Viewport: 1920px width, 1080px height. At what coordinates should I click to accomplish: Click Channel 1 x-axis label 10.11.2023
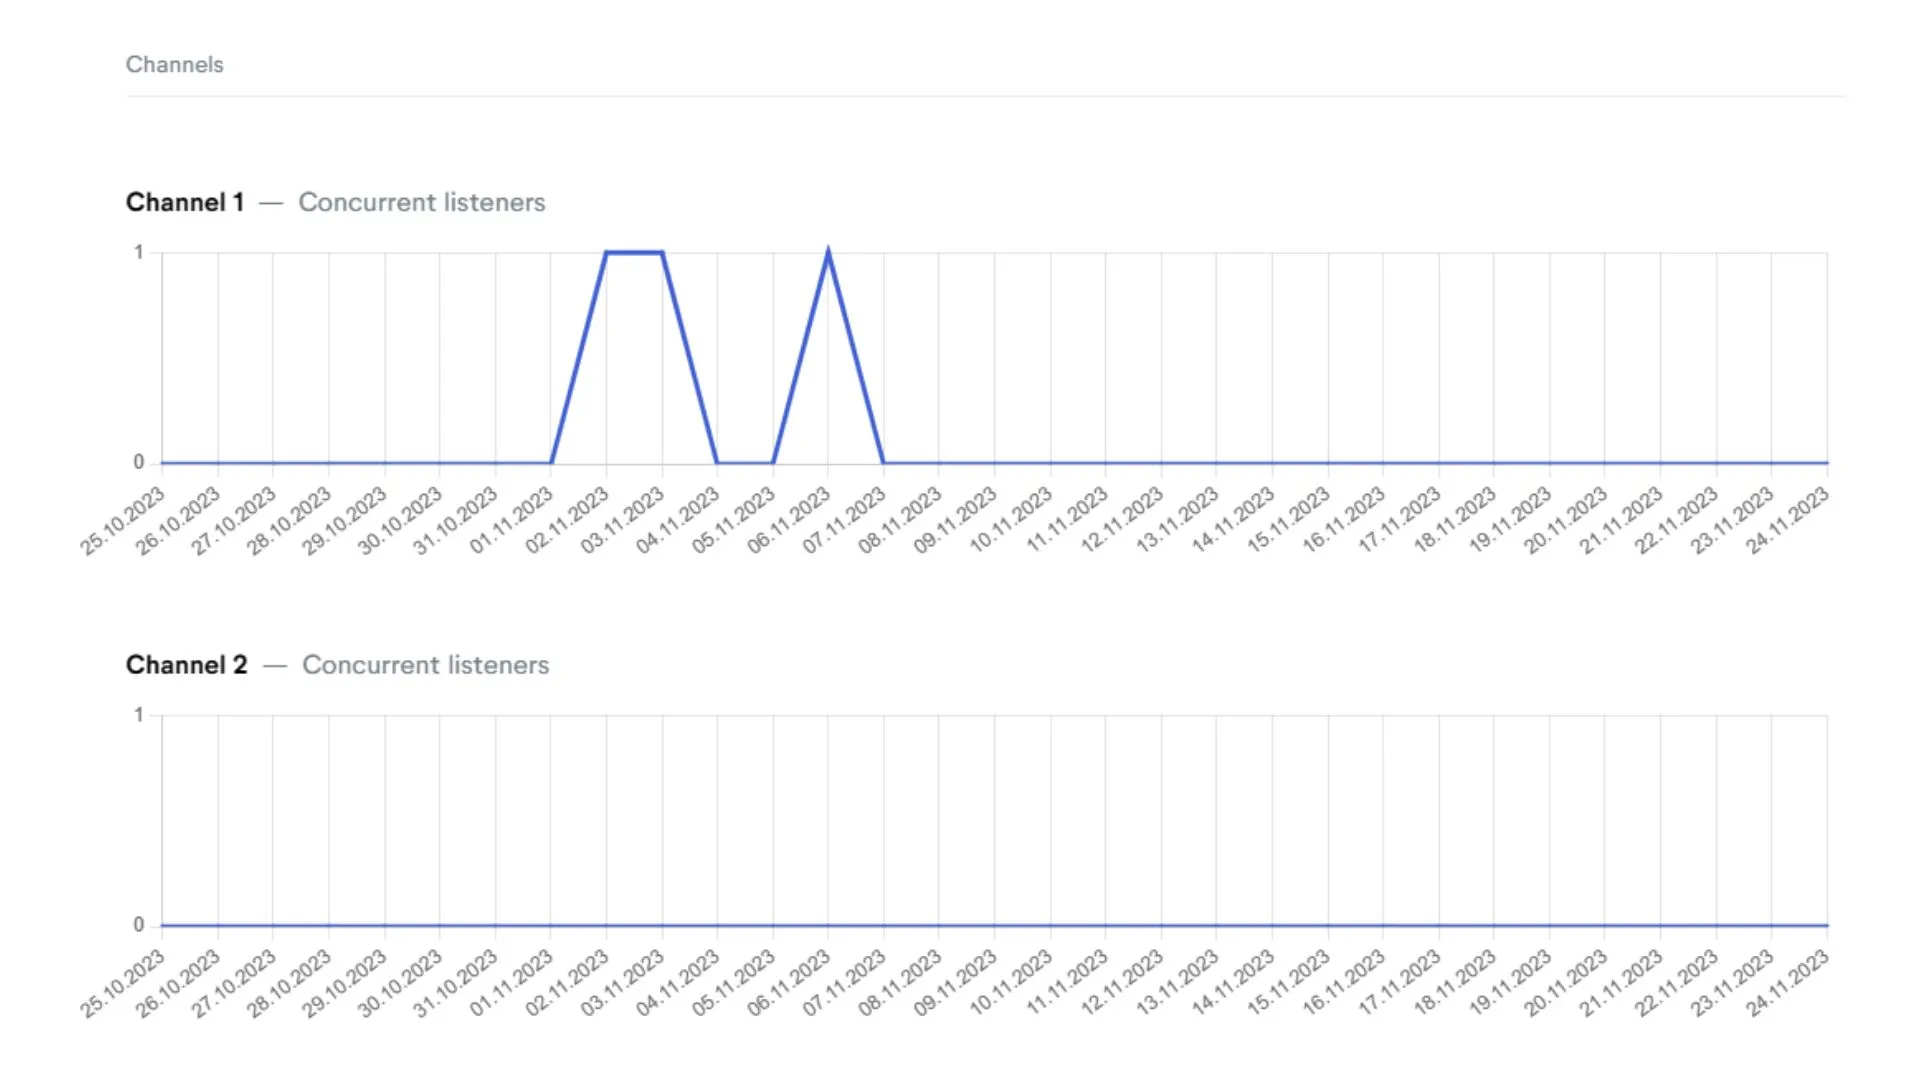point(1011,520)
